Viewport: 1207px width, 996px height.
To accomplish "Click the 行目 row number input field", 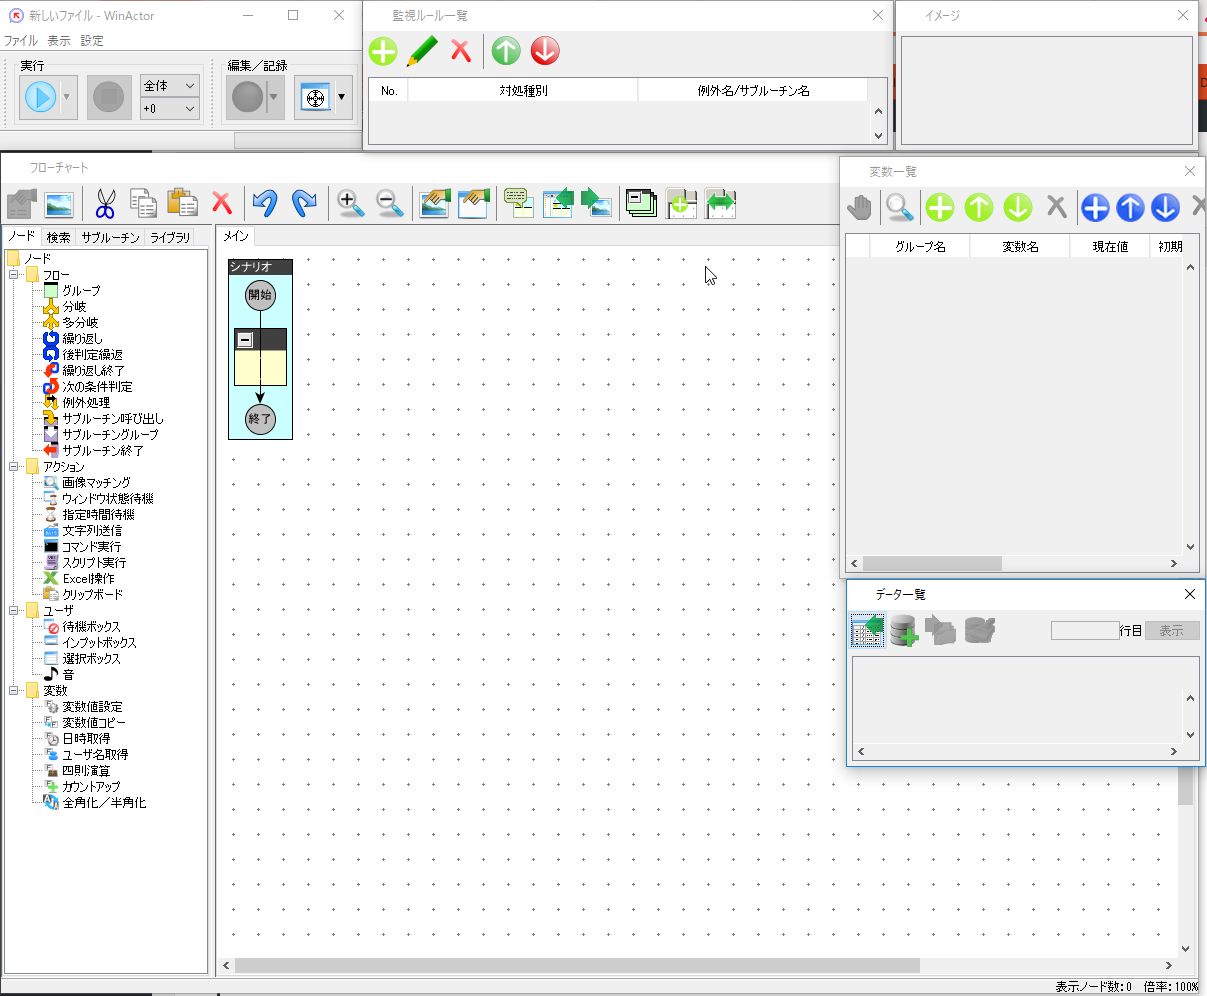I will point(1085,630).
